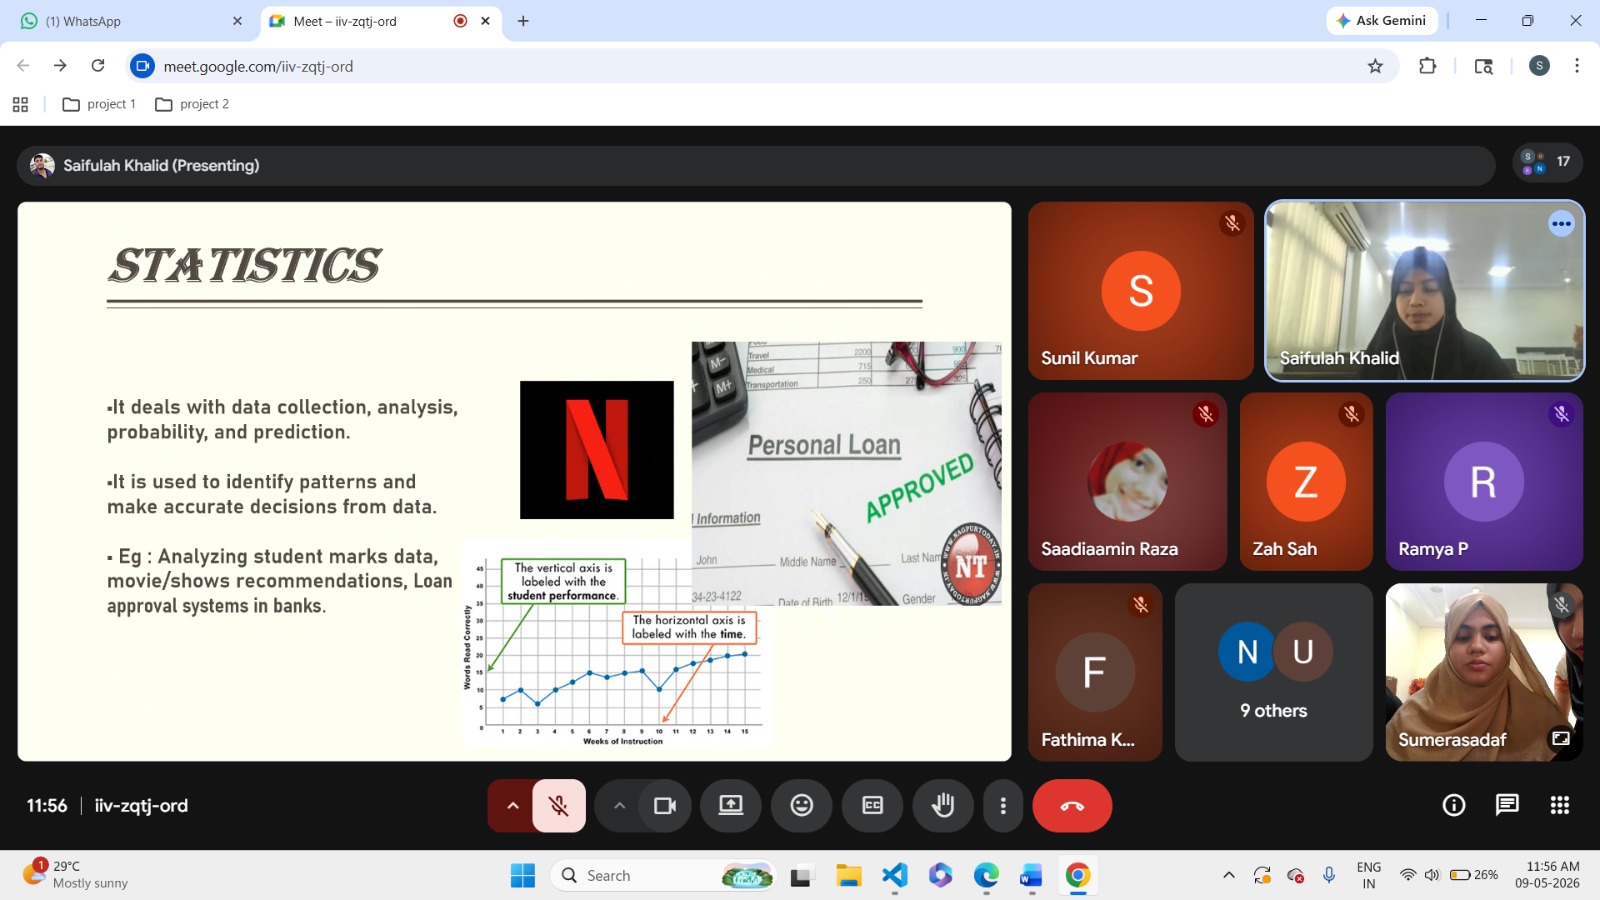Show the participants list via the 17 chip
The height and width of the screenshot is (900, 1600).
1547,162
